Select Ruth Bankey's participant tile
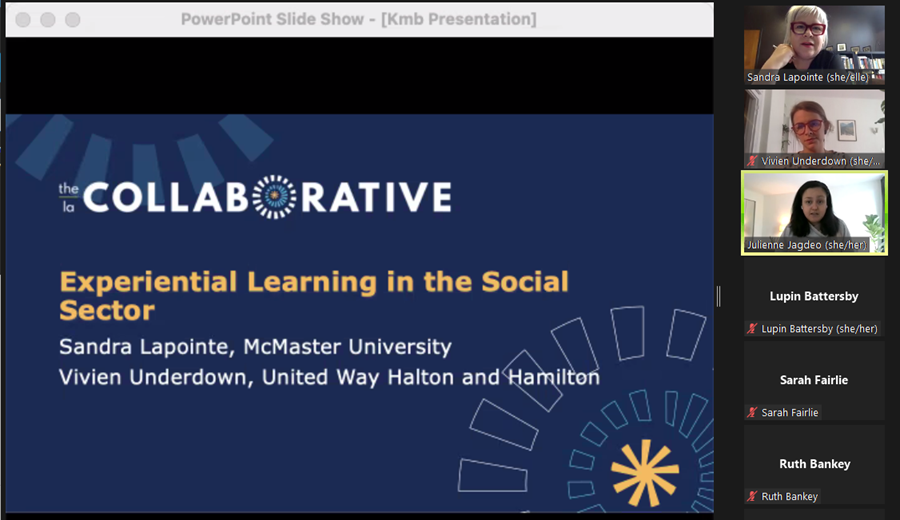Image resolution: width=900 pixels, height=520 pixels. point(814,464)
